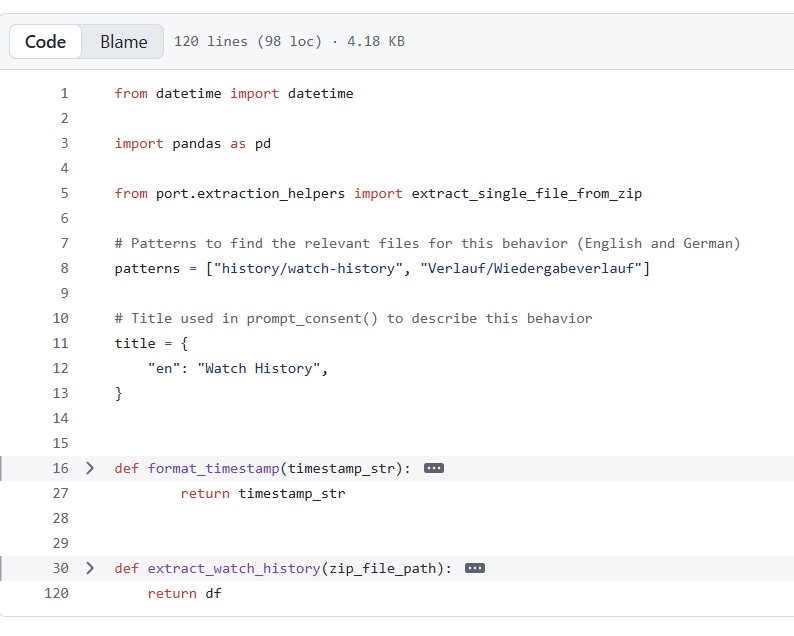Click 'return timestamp_str' line

[x=263, y=493]
